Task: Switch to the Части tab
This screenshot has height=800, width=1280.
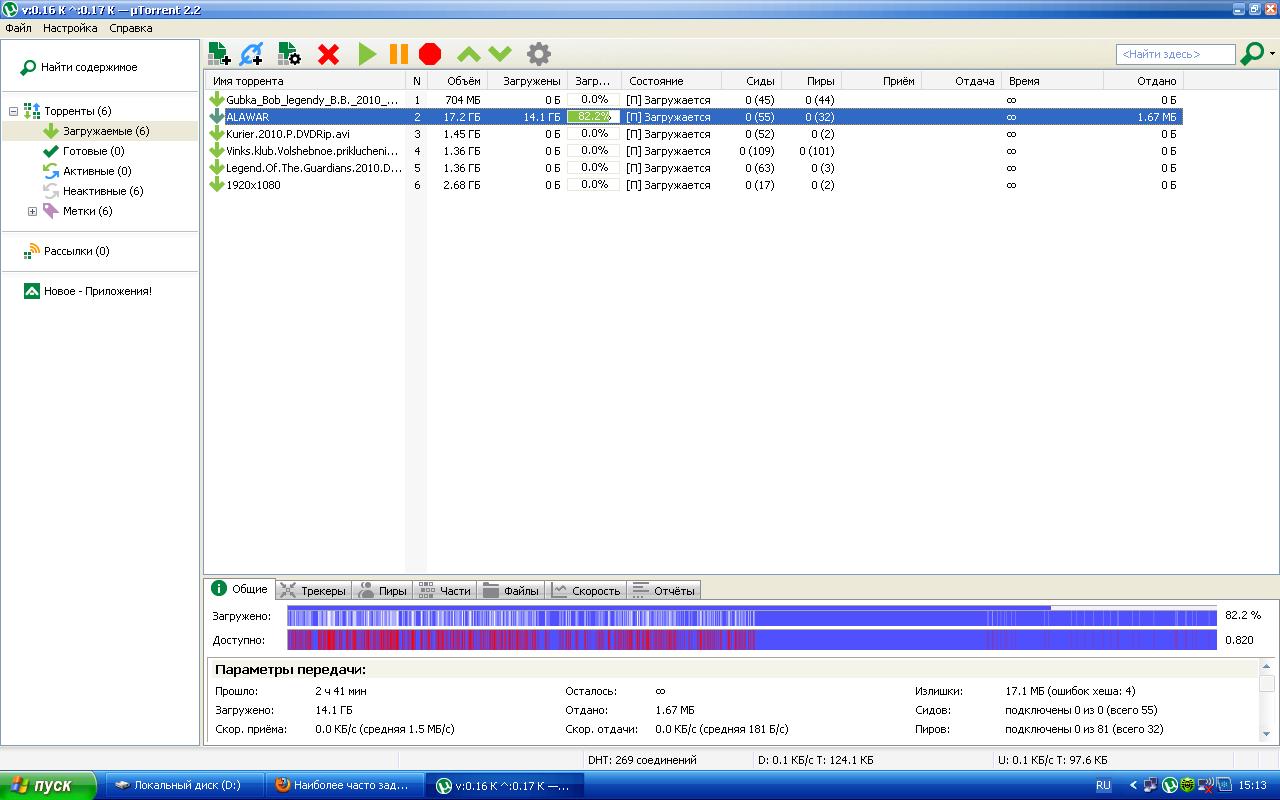Action: 444,591
